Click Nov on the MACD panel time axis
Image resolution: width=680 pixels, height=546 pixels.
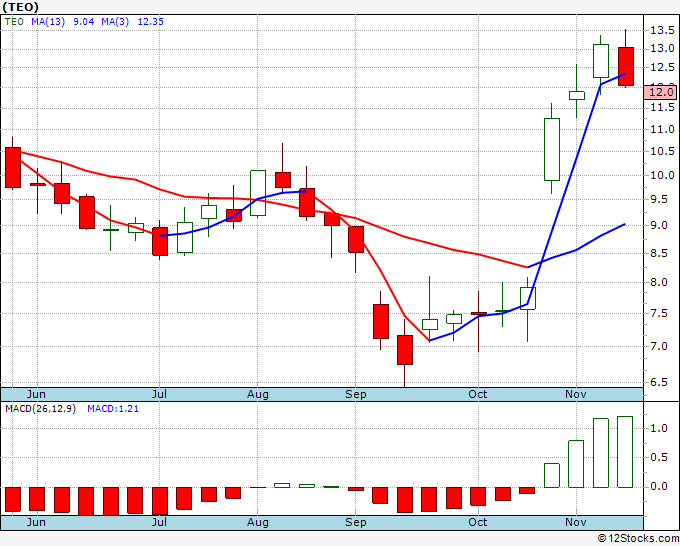click(575, 522)
